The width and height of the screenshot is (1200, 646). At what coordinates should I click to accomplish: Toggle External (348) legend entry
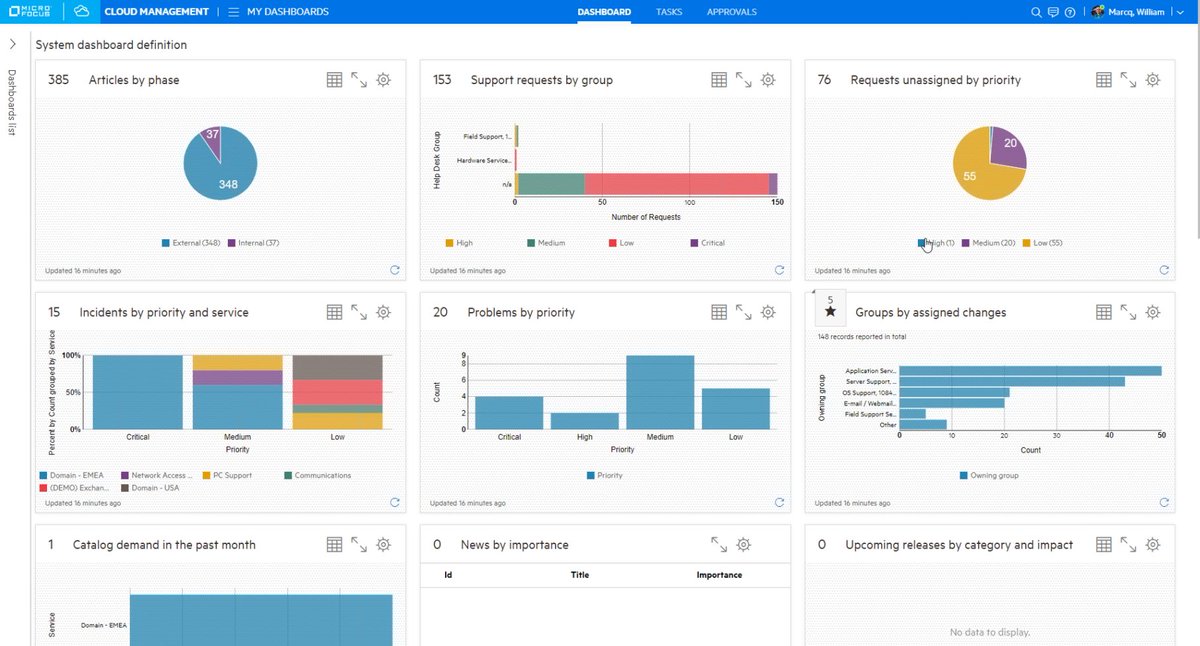pos(191,243)
